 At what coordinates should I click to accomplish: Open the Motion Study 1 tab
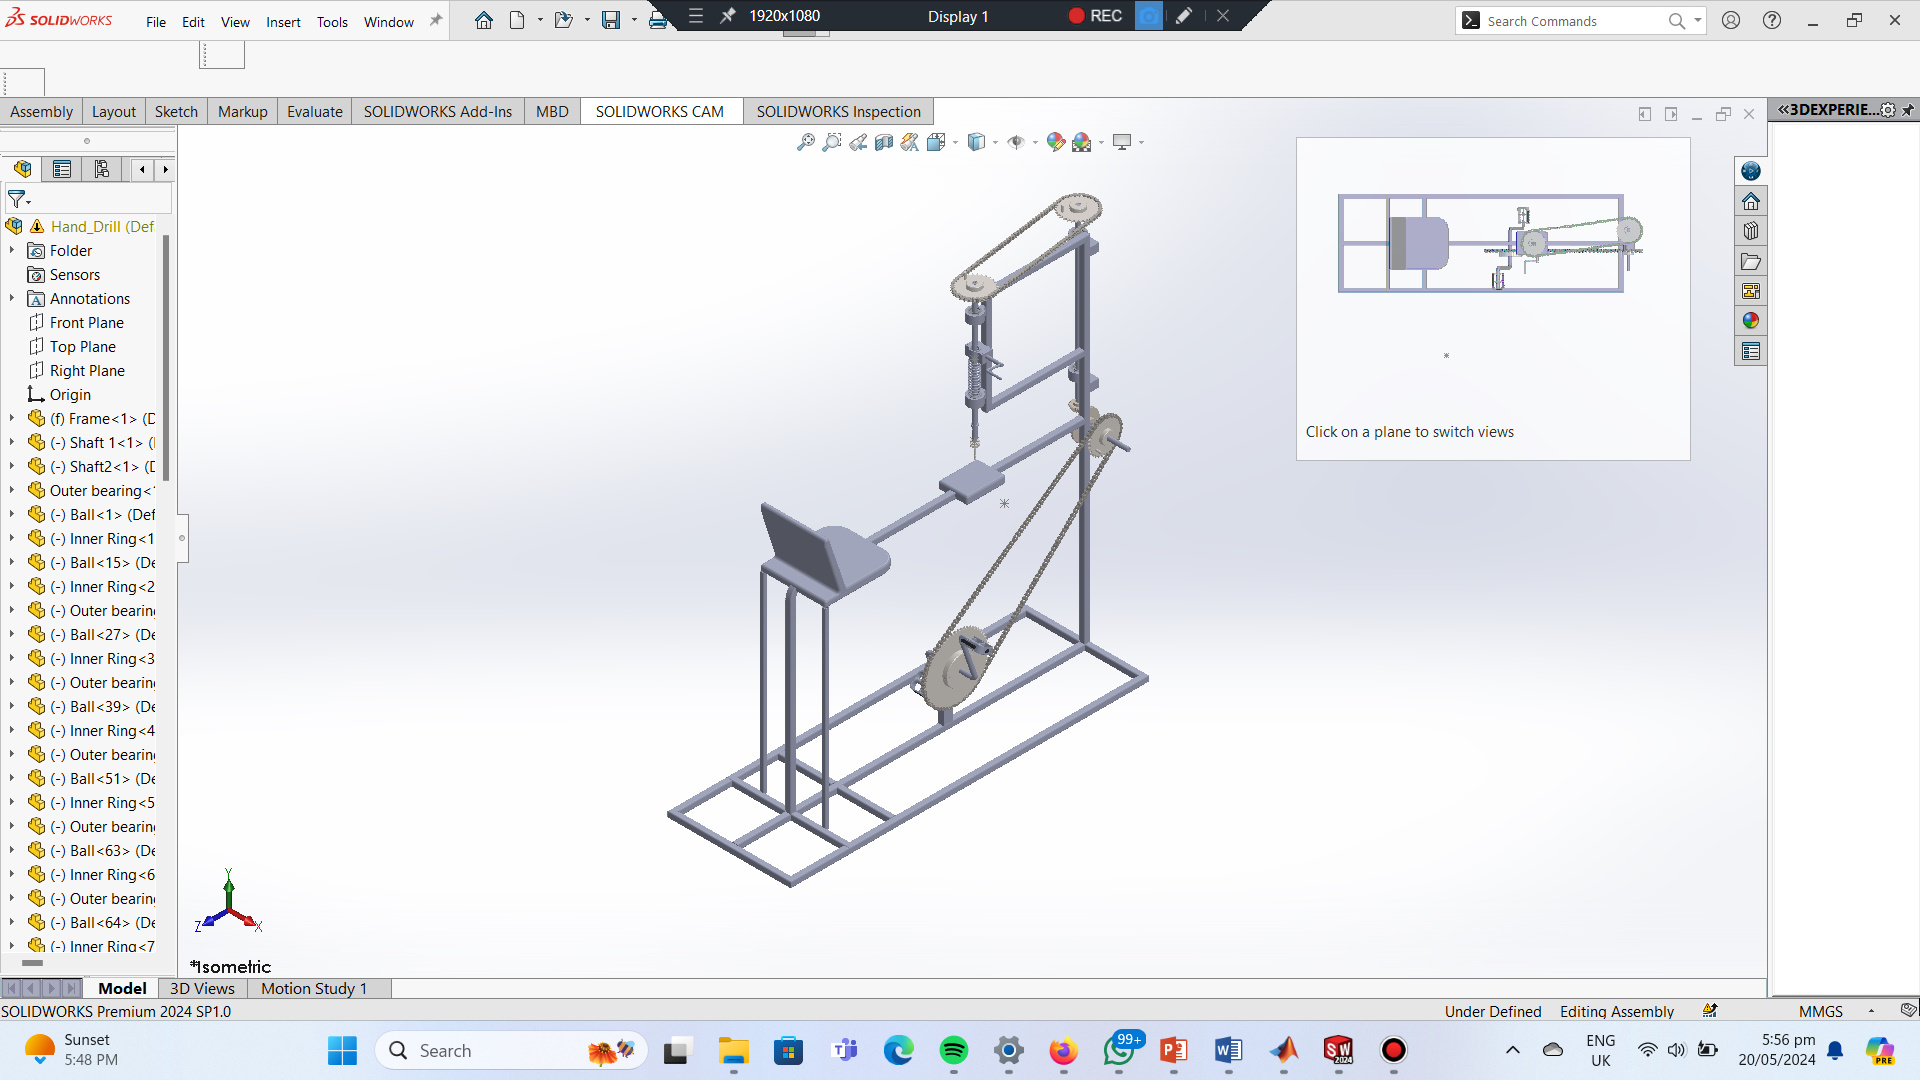click(x=313, y=989)
